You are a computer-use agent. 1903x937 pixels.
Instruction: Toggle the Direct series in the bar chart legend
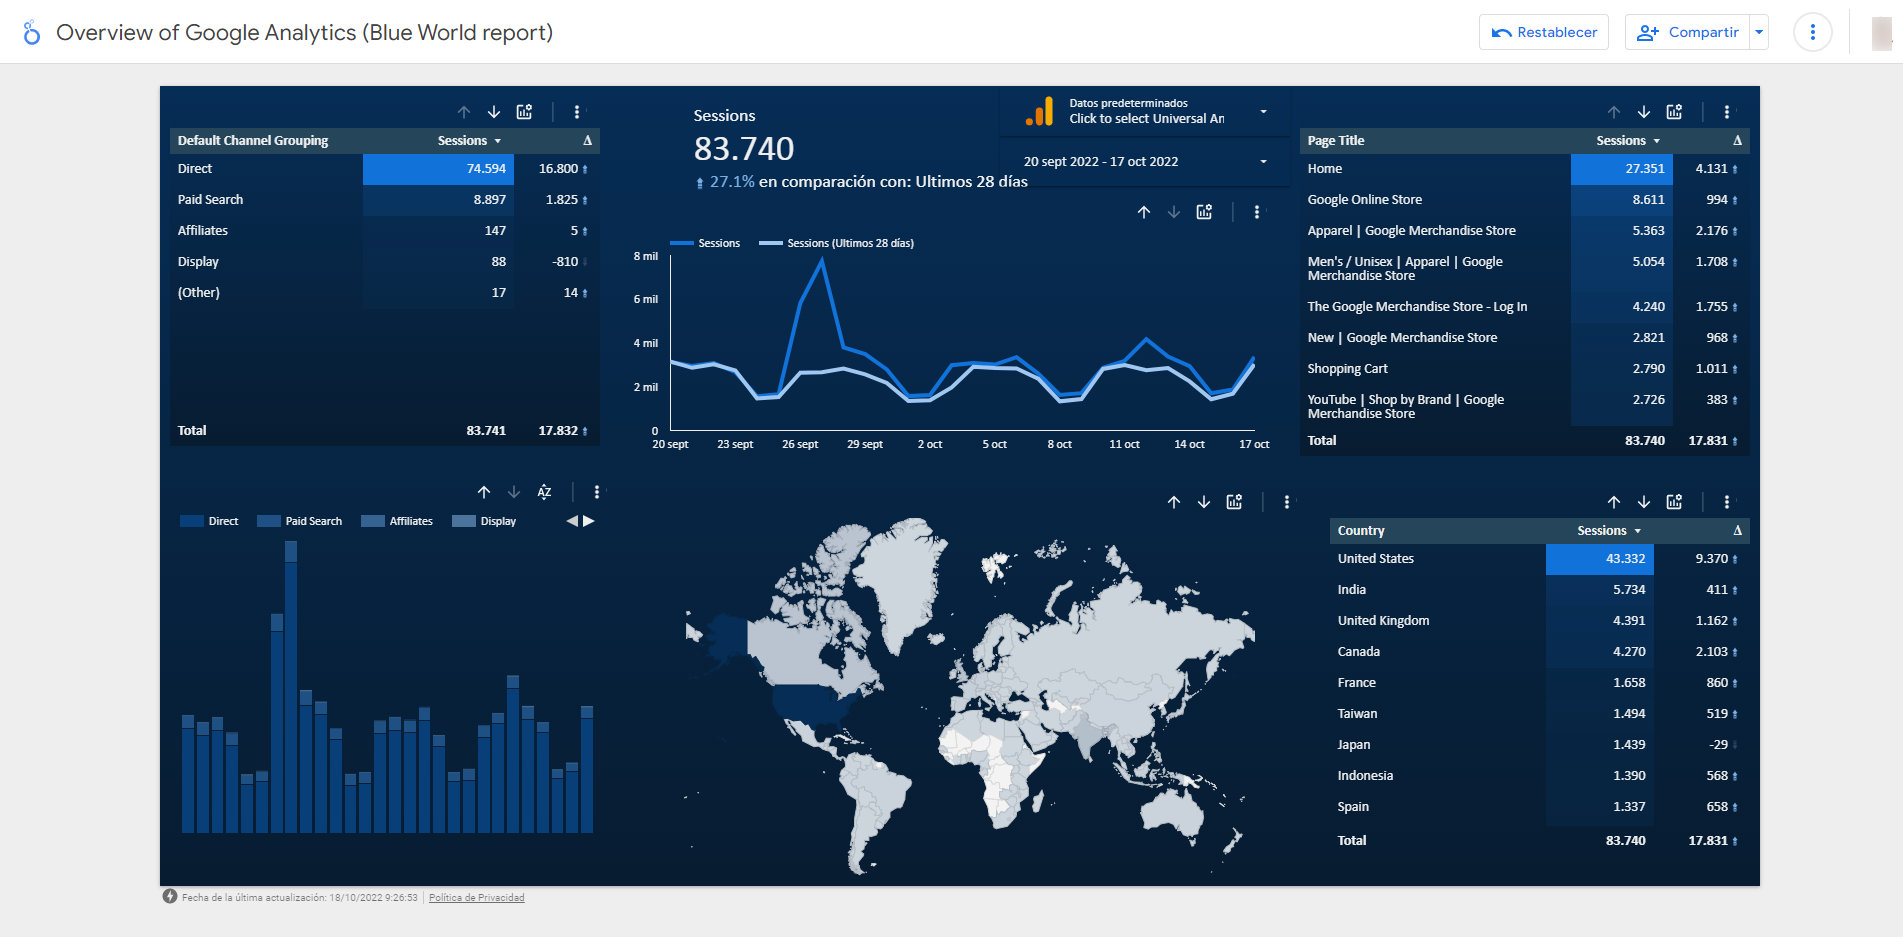209,520
